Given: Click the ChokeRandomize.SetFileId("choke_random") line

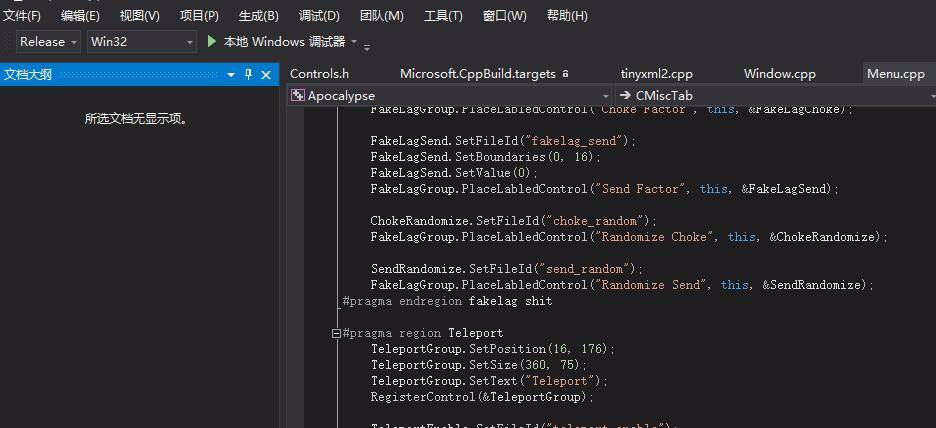Looking at the screenshot, I should pyautogui.click(x=513, y=221).
